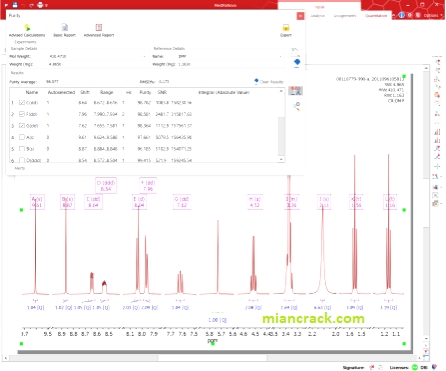
Task: Click the sample Weight (mg) field
Action: pyautogui.click(x=97, y=64)
